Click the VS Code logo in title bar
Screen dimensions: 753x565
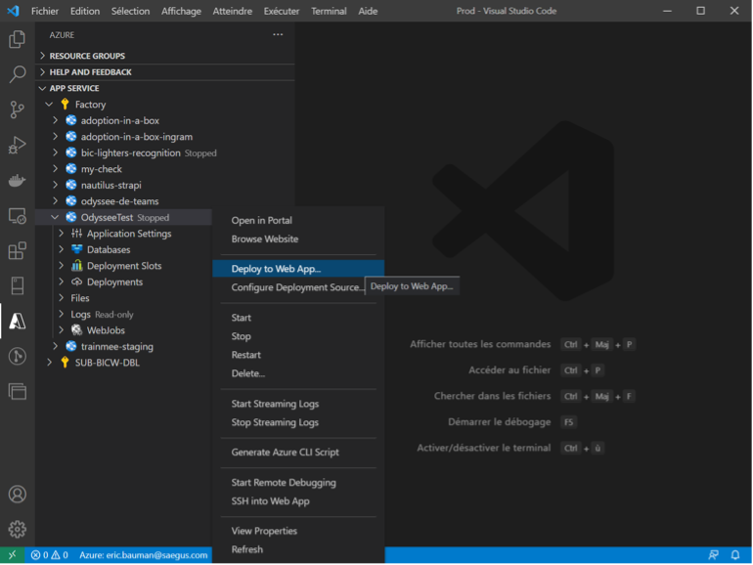click(x=13, y=11)
